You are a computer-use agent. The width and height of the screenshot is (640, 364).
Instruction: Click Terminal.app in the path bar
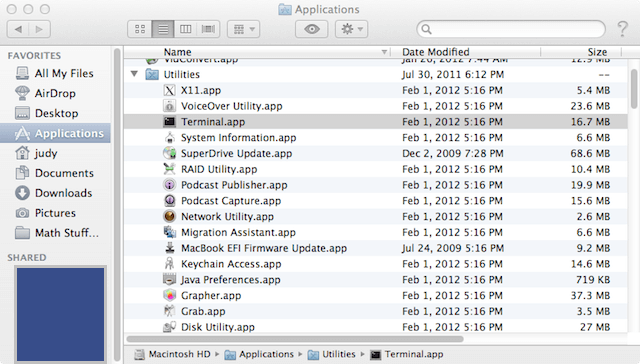(407, 354)
